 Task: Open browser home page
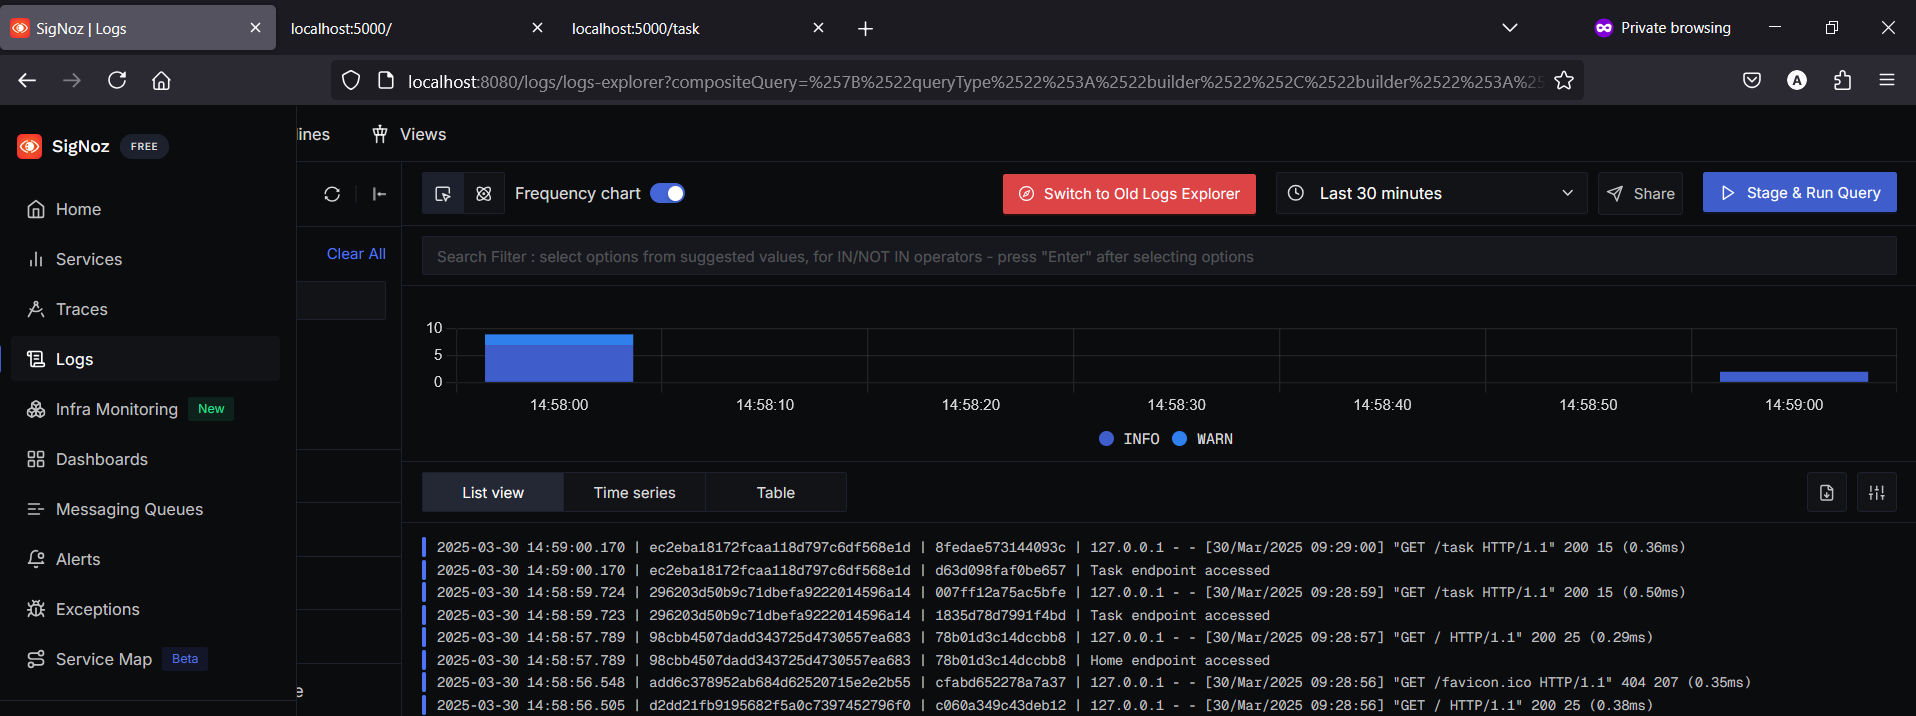(x=161, y=80)
